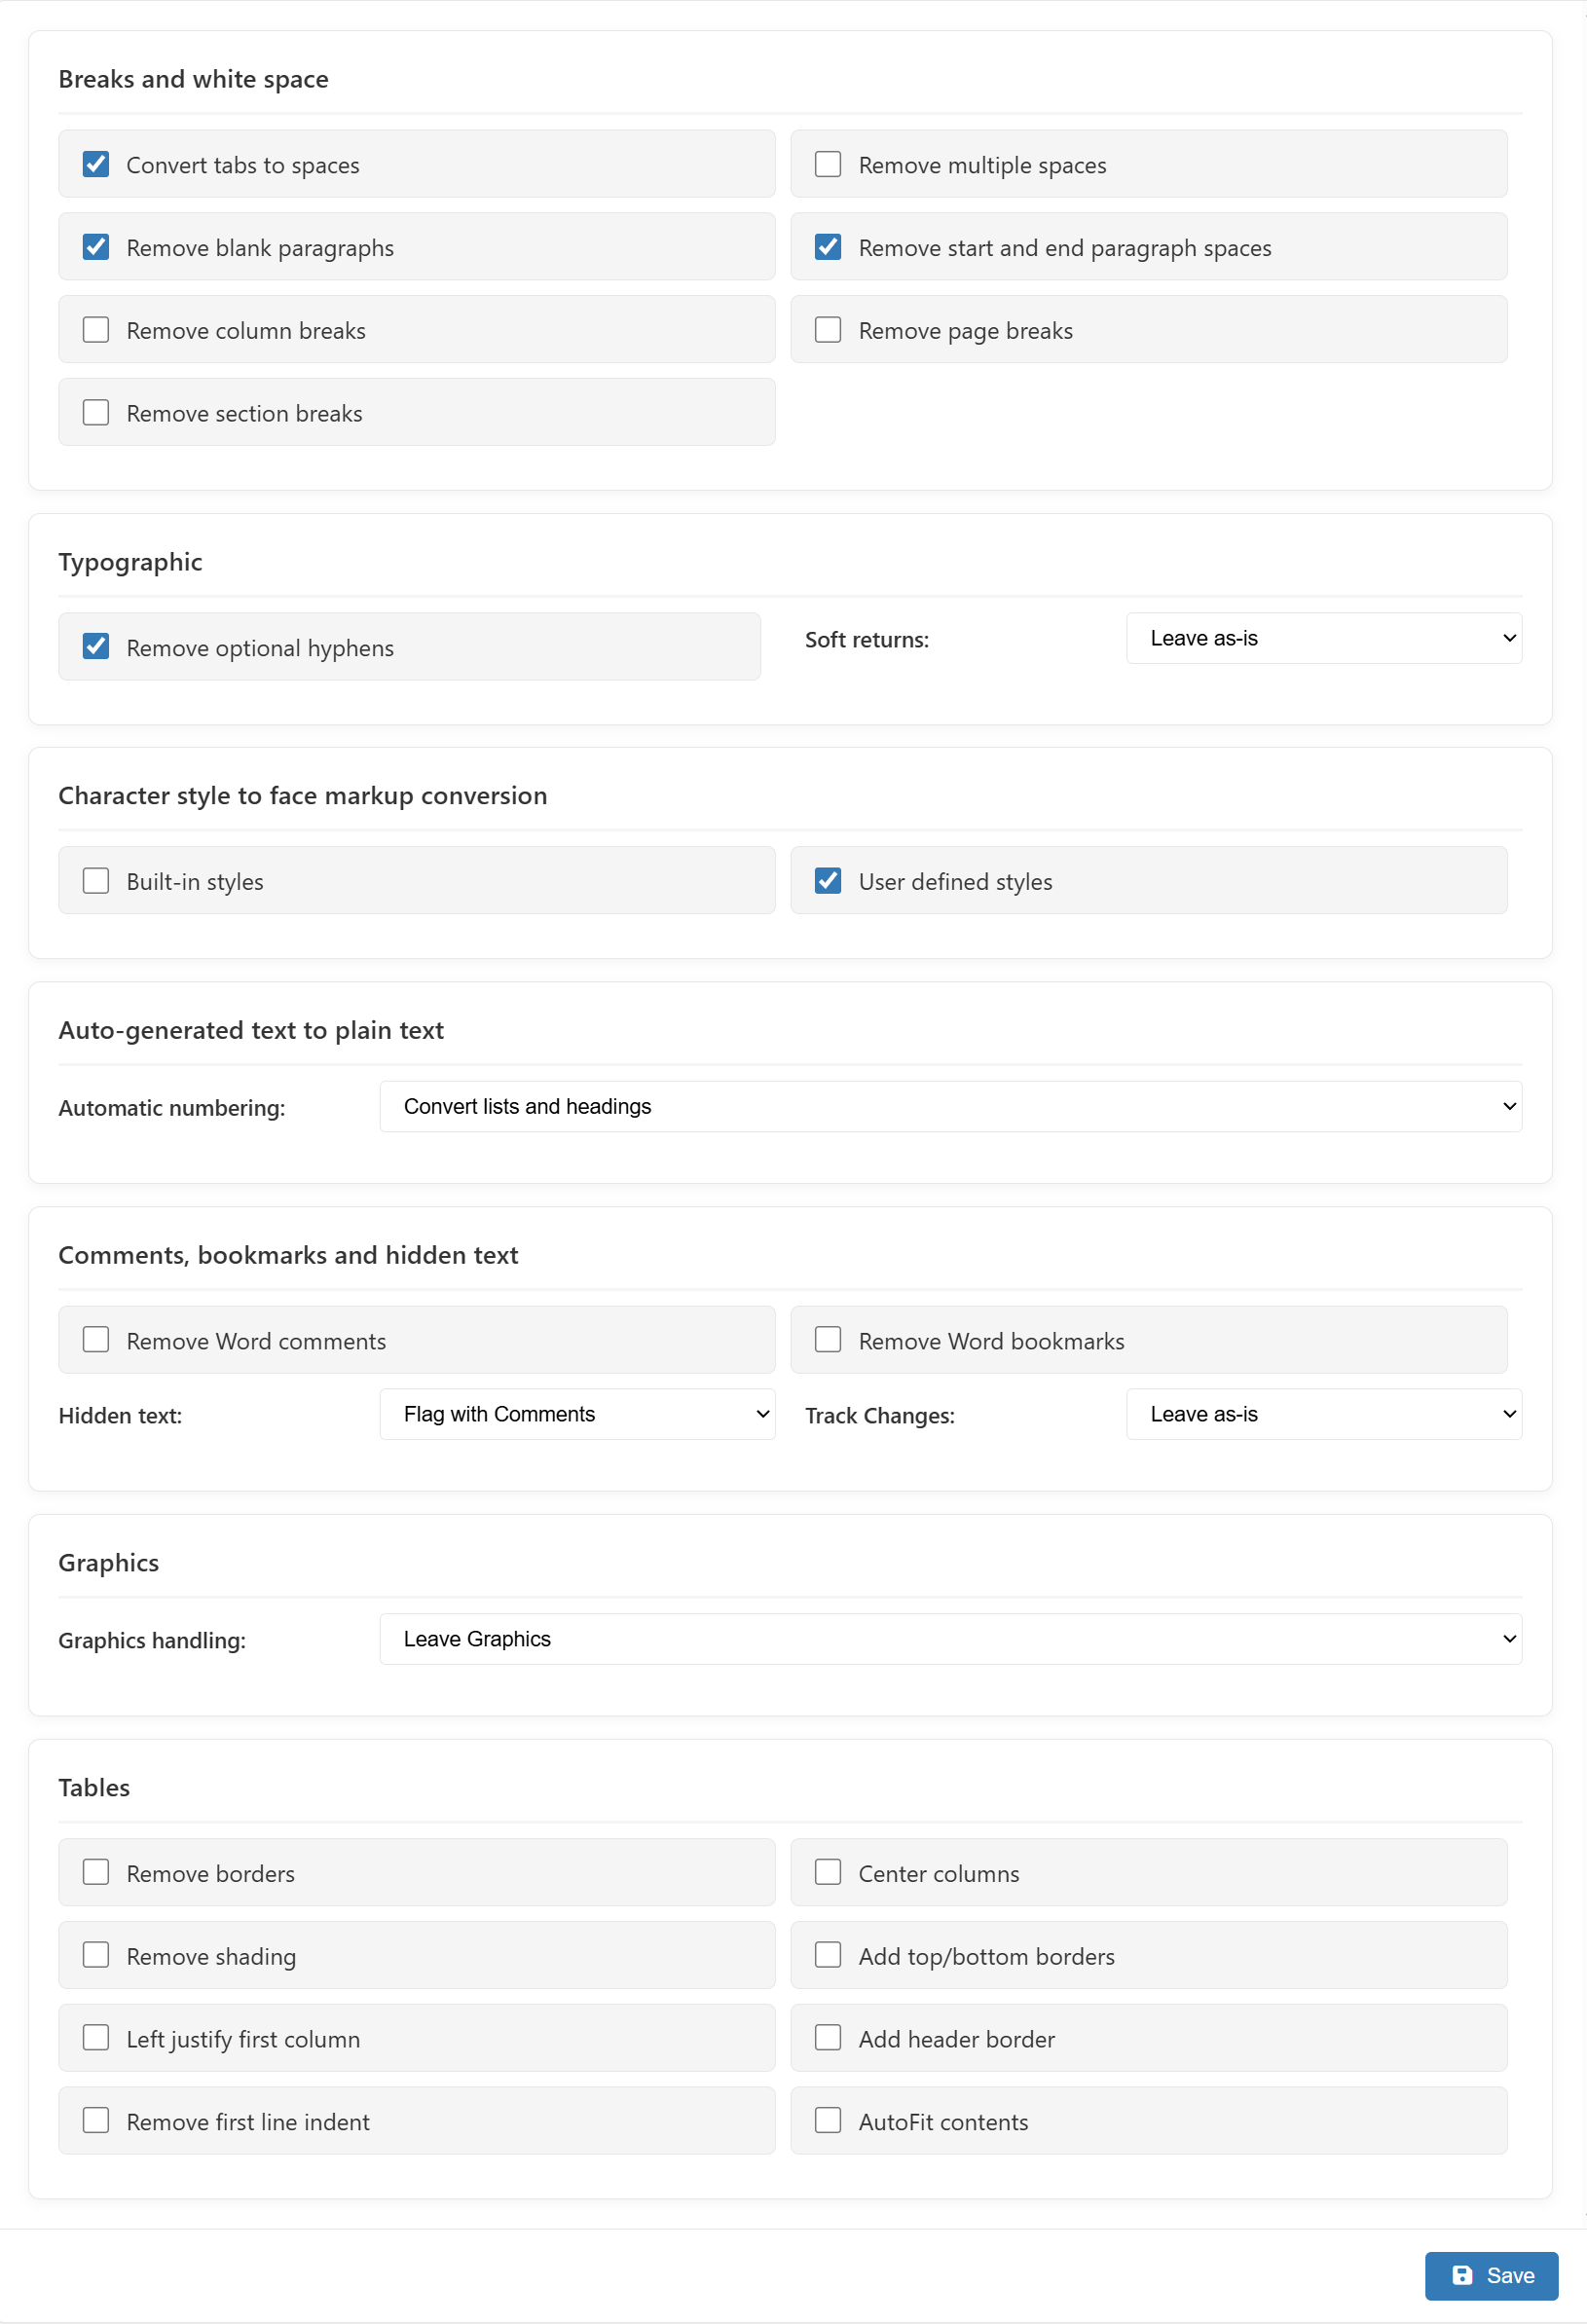
Task: Check Remove page breaks option
Action: click(828, 330)
